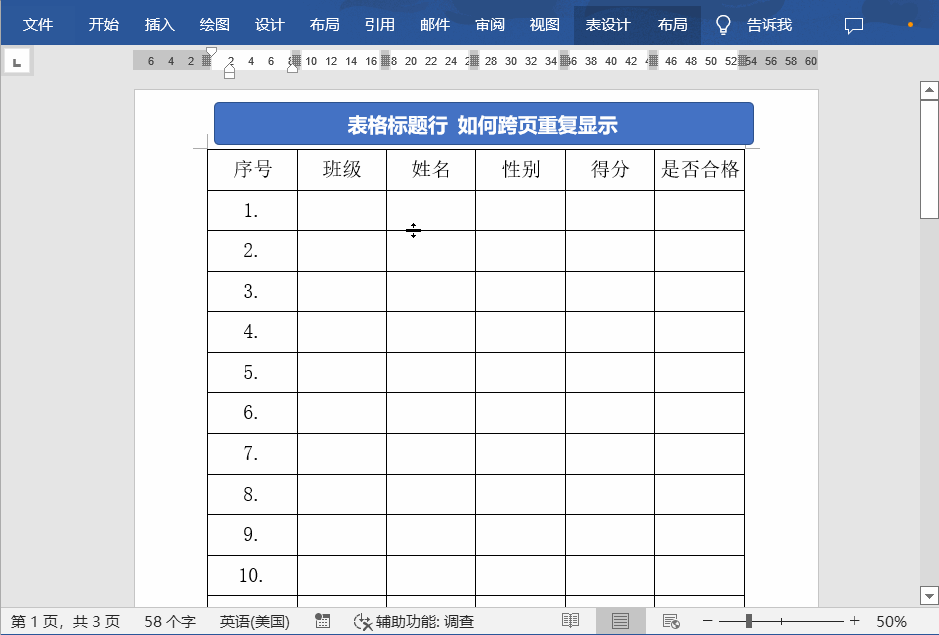Click the cell numbered 10.
The height and width of the screenshot is (635, 939).
point(252,576)
